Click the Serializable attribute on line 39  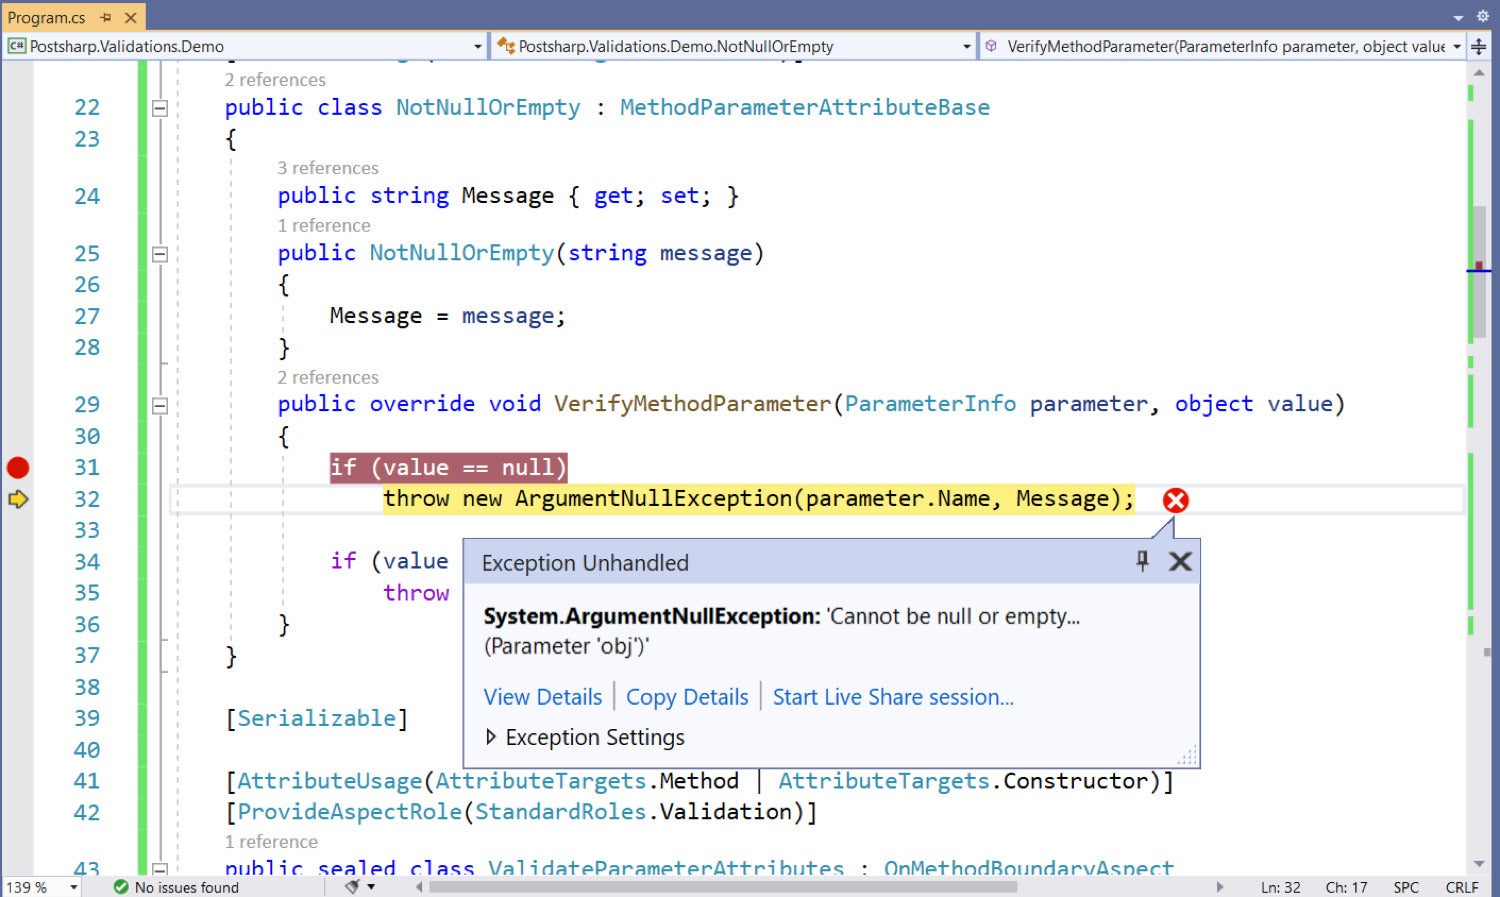pyautogui.click(x=317, y=718)
